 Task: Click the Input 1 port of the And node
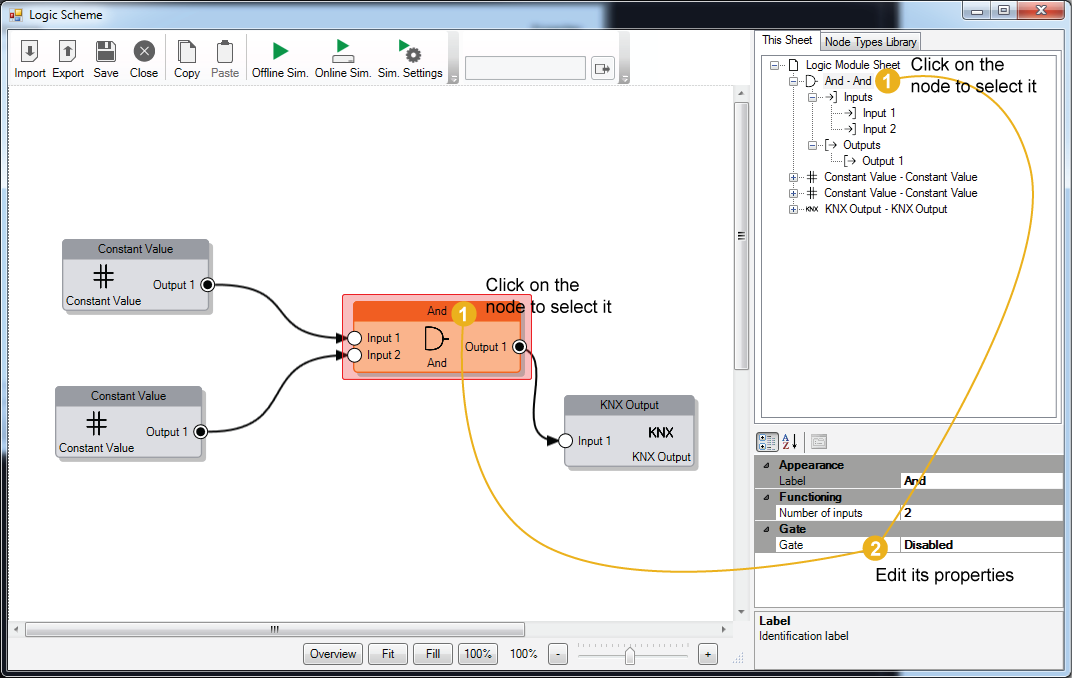click(x=354, y=338)
